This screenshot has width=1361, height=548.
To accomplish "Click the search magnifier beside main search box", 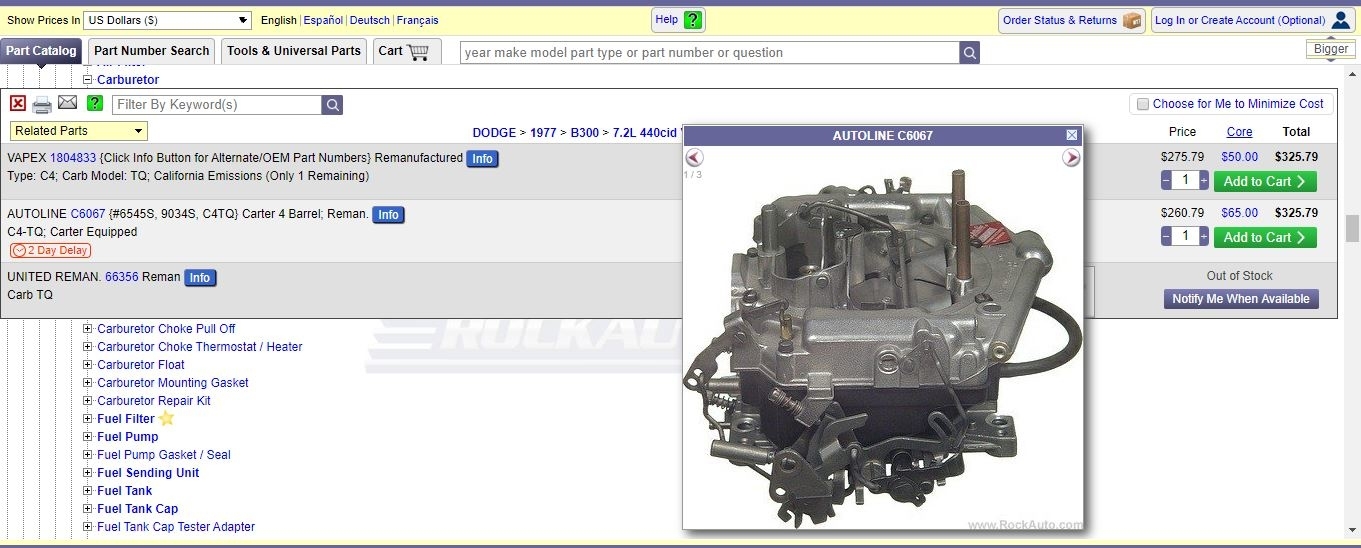I will pos(969,53).
